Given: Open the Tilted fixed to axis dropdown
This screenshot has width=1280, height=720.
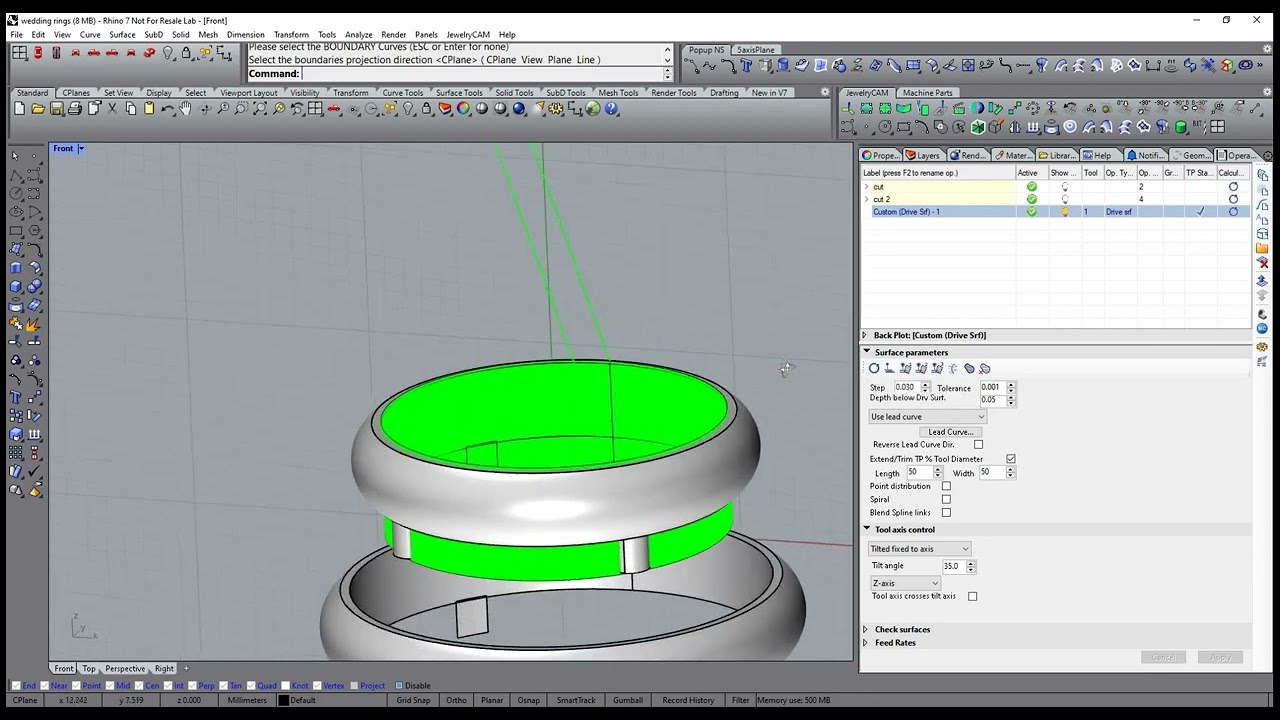Looking at the screenshot, I should 920,549.
